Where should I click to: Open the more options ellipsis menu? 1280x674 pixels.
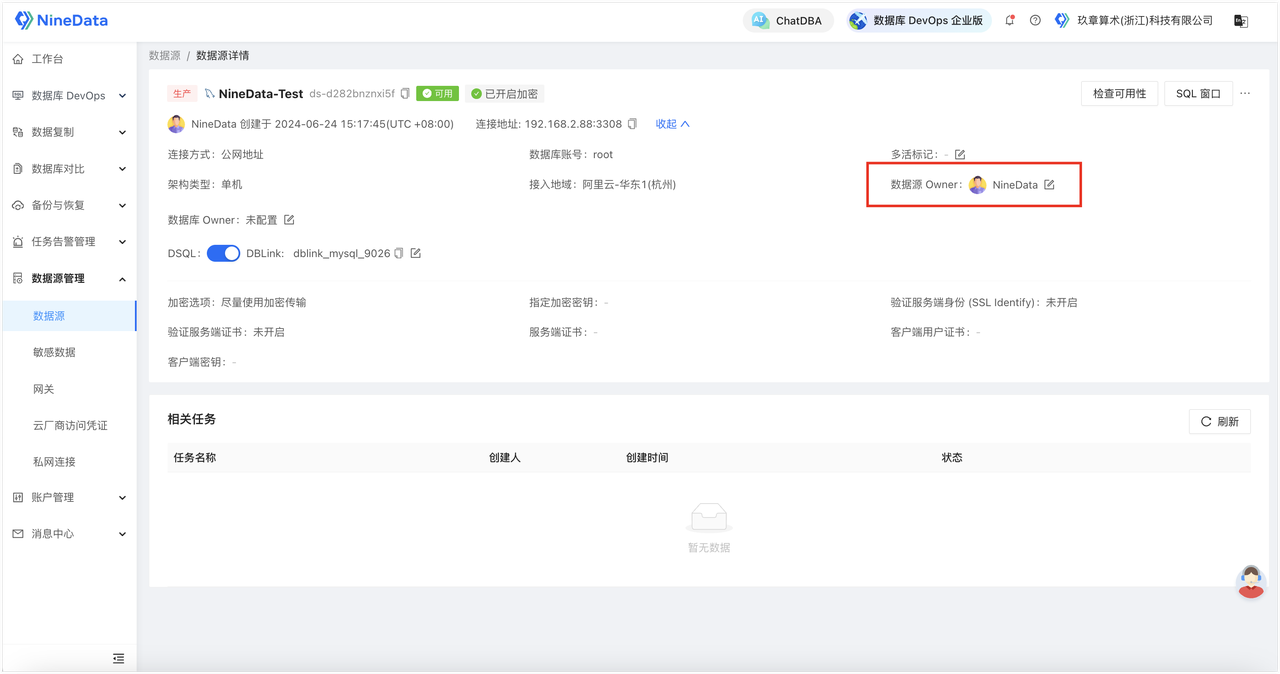pyautogui.click(x=1245, y=93)
